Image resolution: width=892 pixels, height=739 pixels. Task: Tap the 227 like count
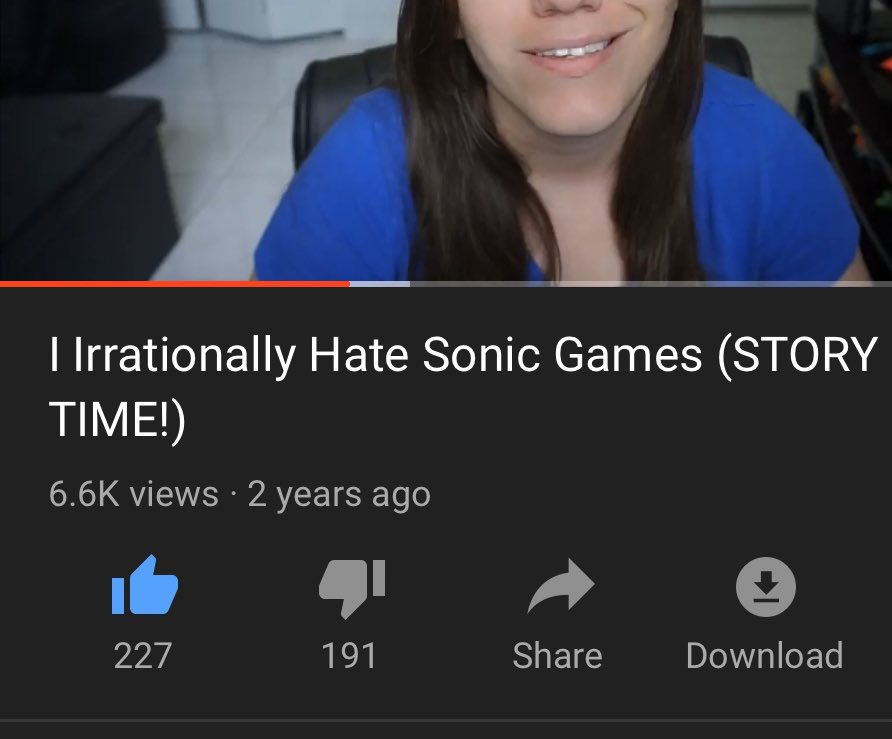pyautogui.click(x=142, y=655)
